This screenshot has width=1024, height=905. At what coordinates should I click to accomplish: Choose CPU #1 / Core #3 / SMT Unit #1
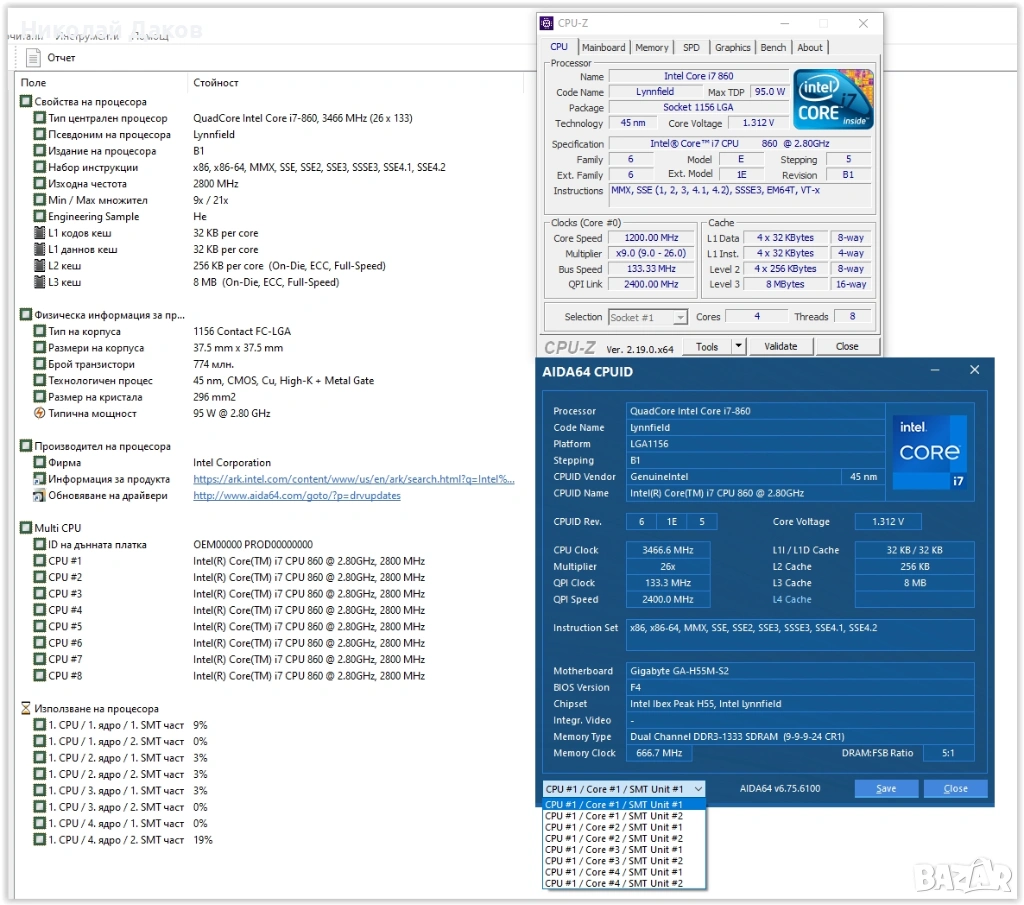(614, 849)
